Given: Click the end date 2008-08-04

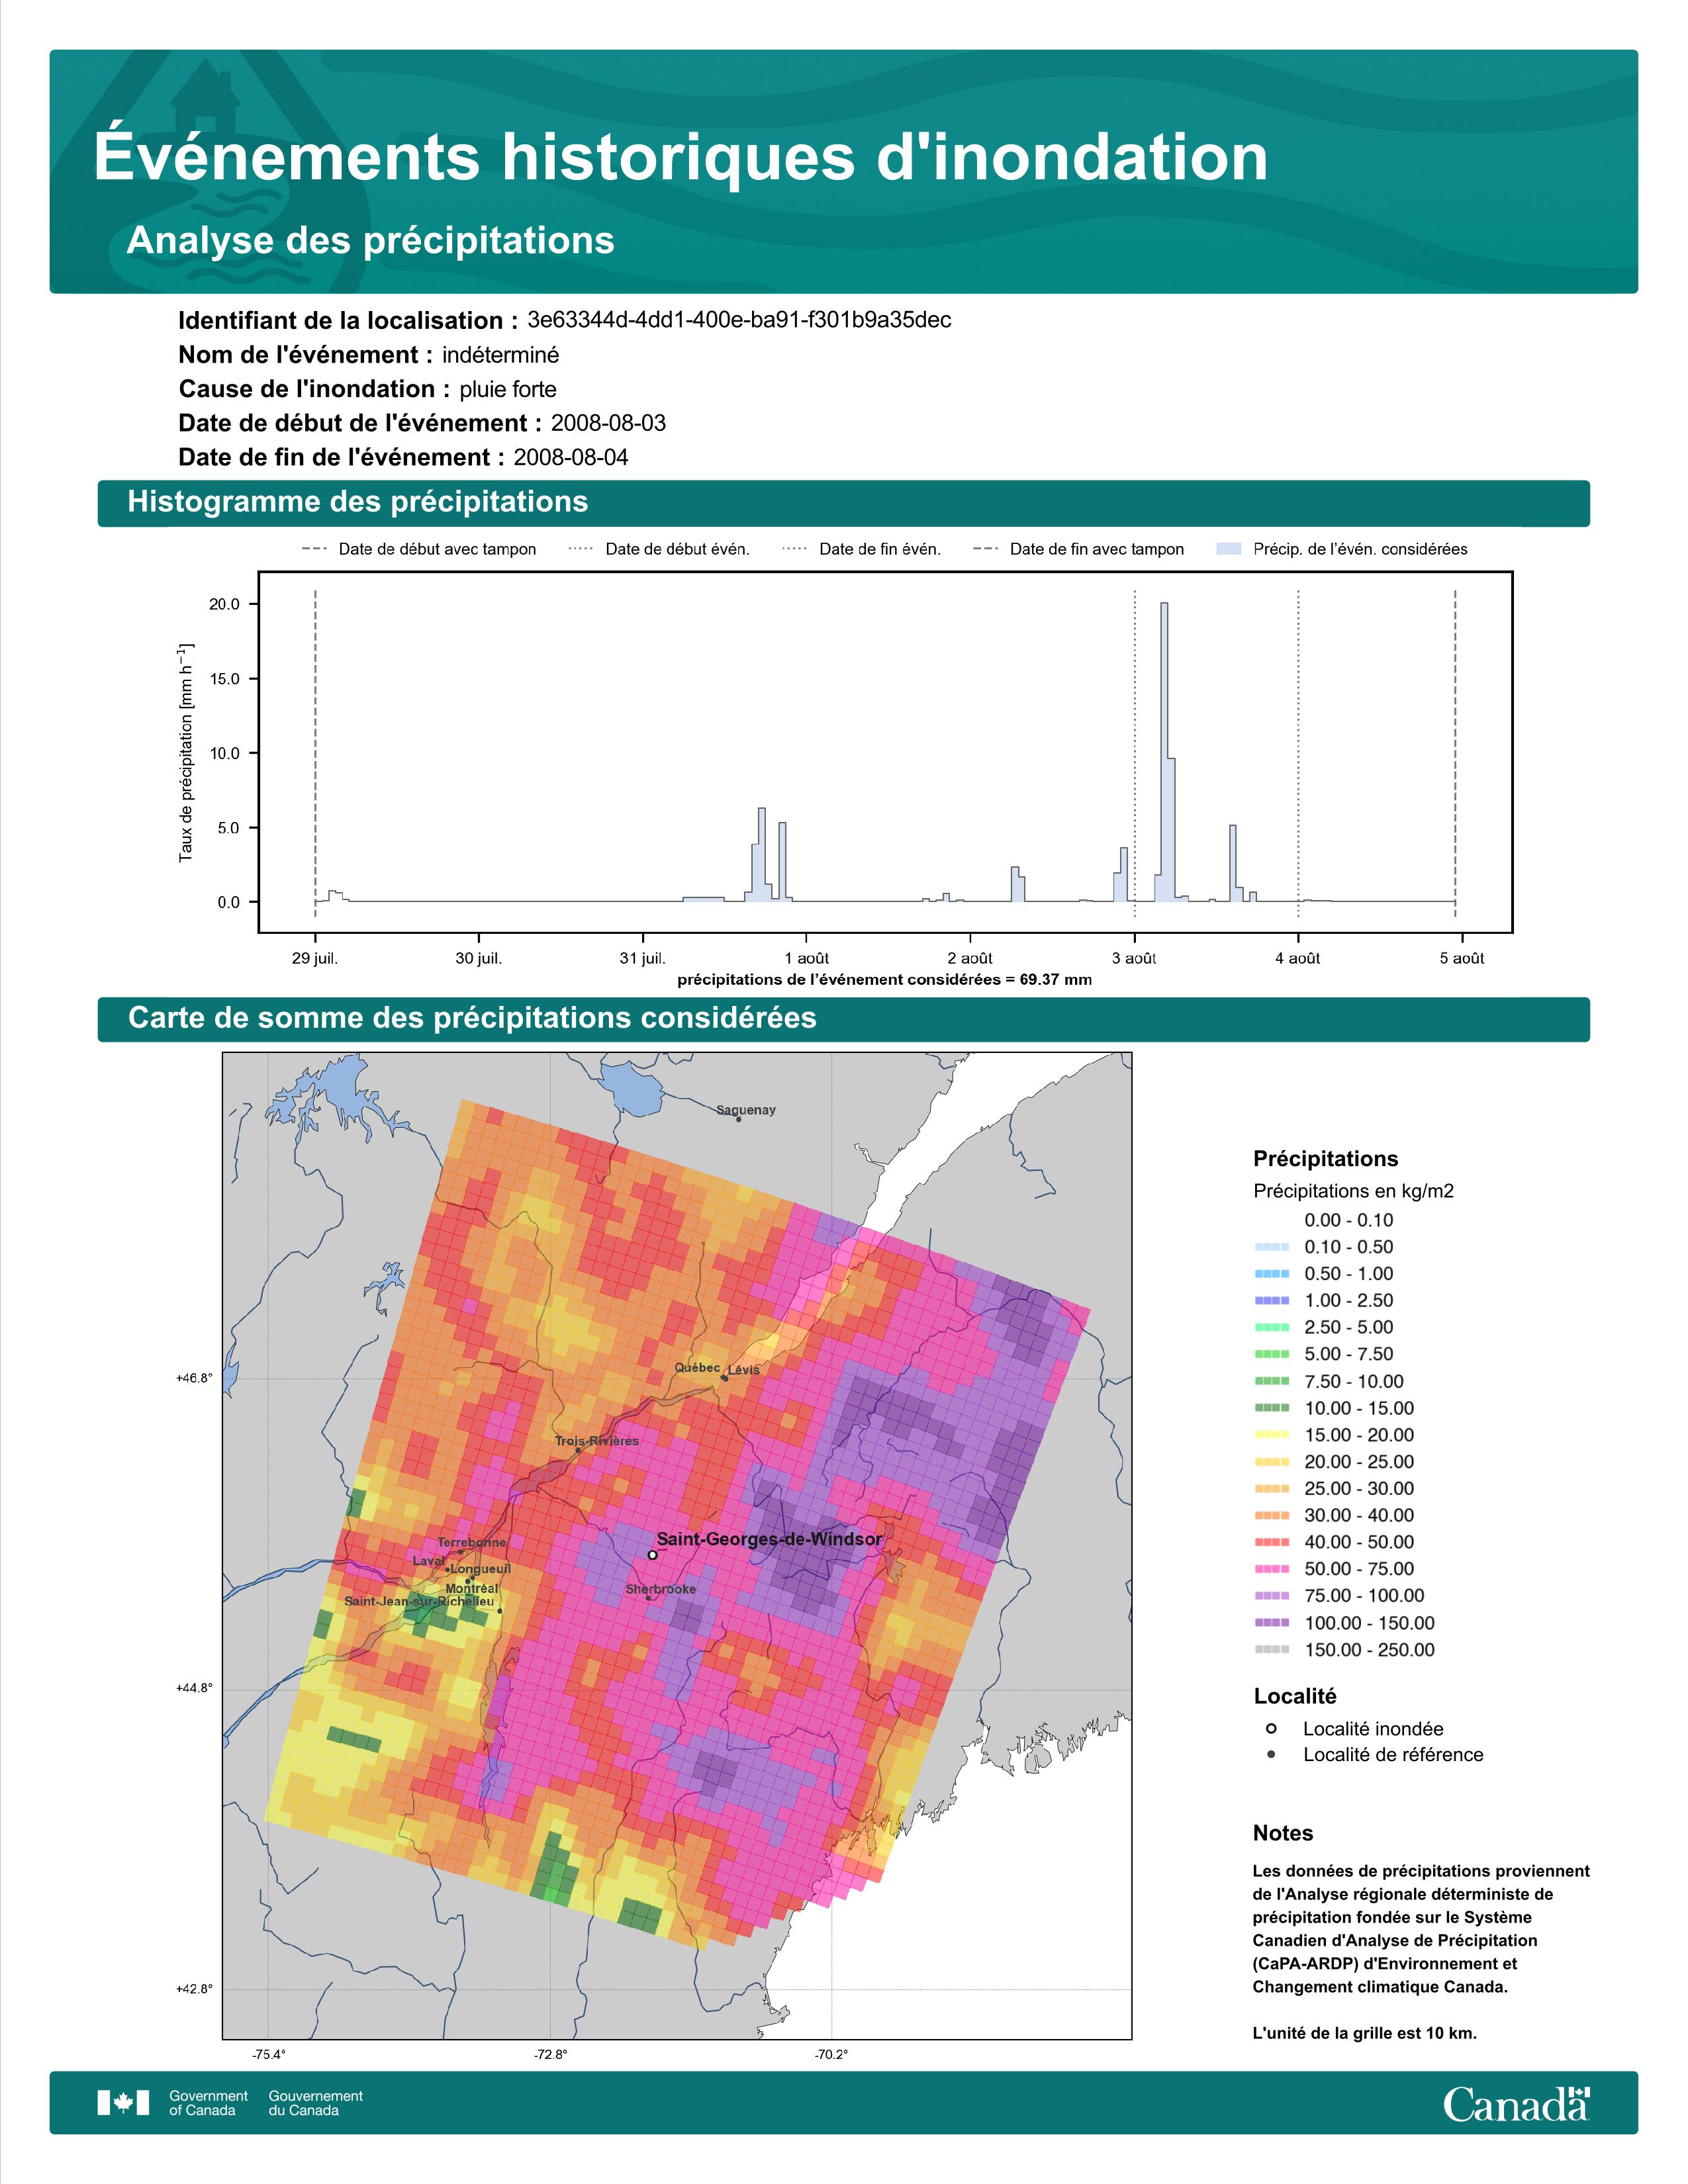Looking at the screenshot, I should click(x=571, y=457).
